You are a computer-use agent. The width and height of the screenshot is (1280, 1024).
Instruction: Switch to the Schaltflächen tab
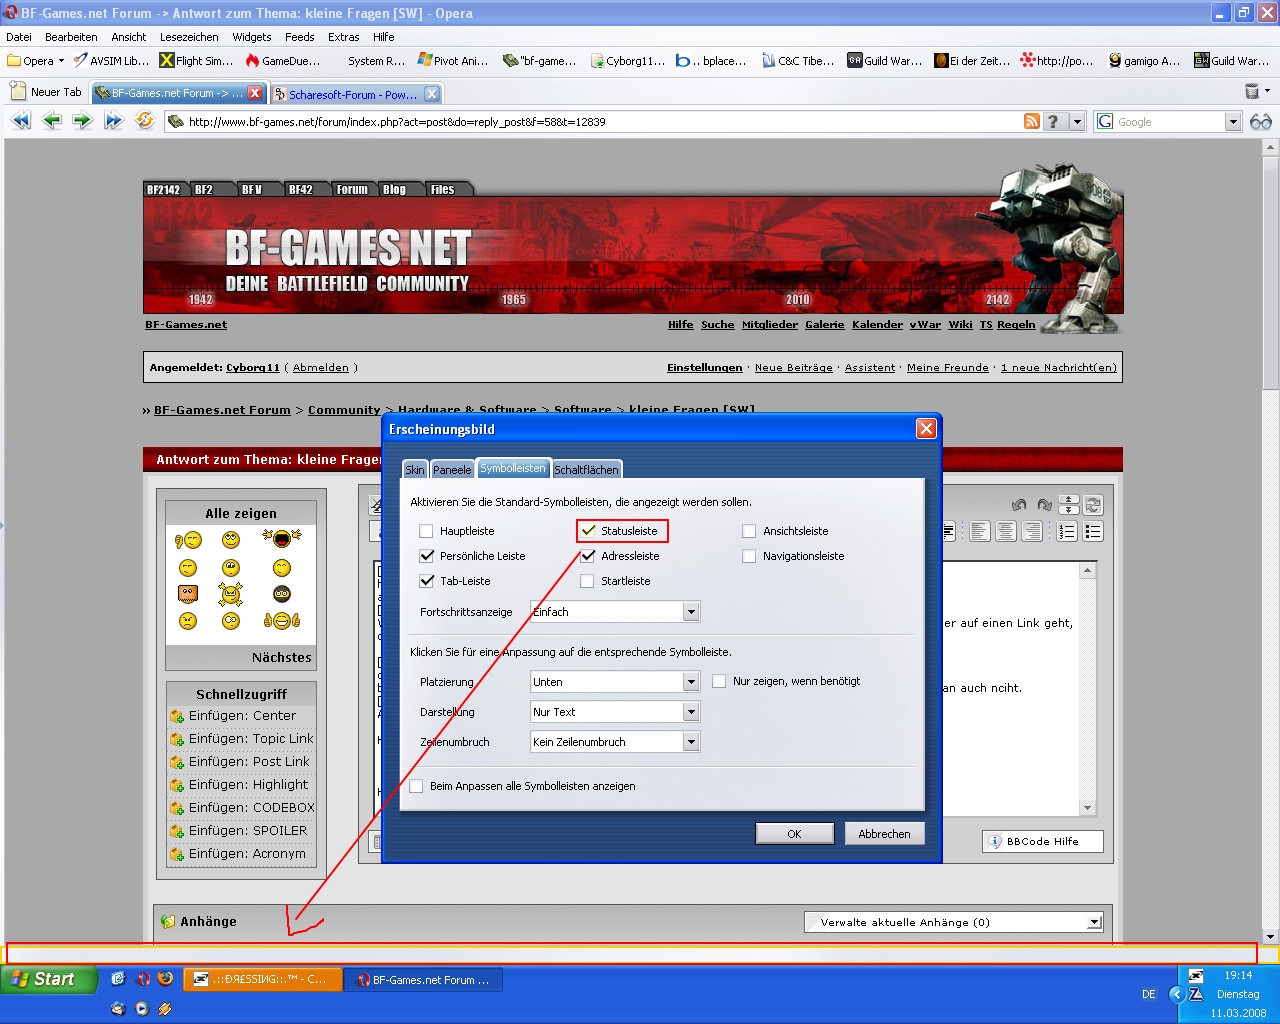click(x=587, y=470)
